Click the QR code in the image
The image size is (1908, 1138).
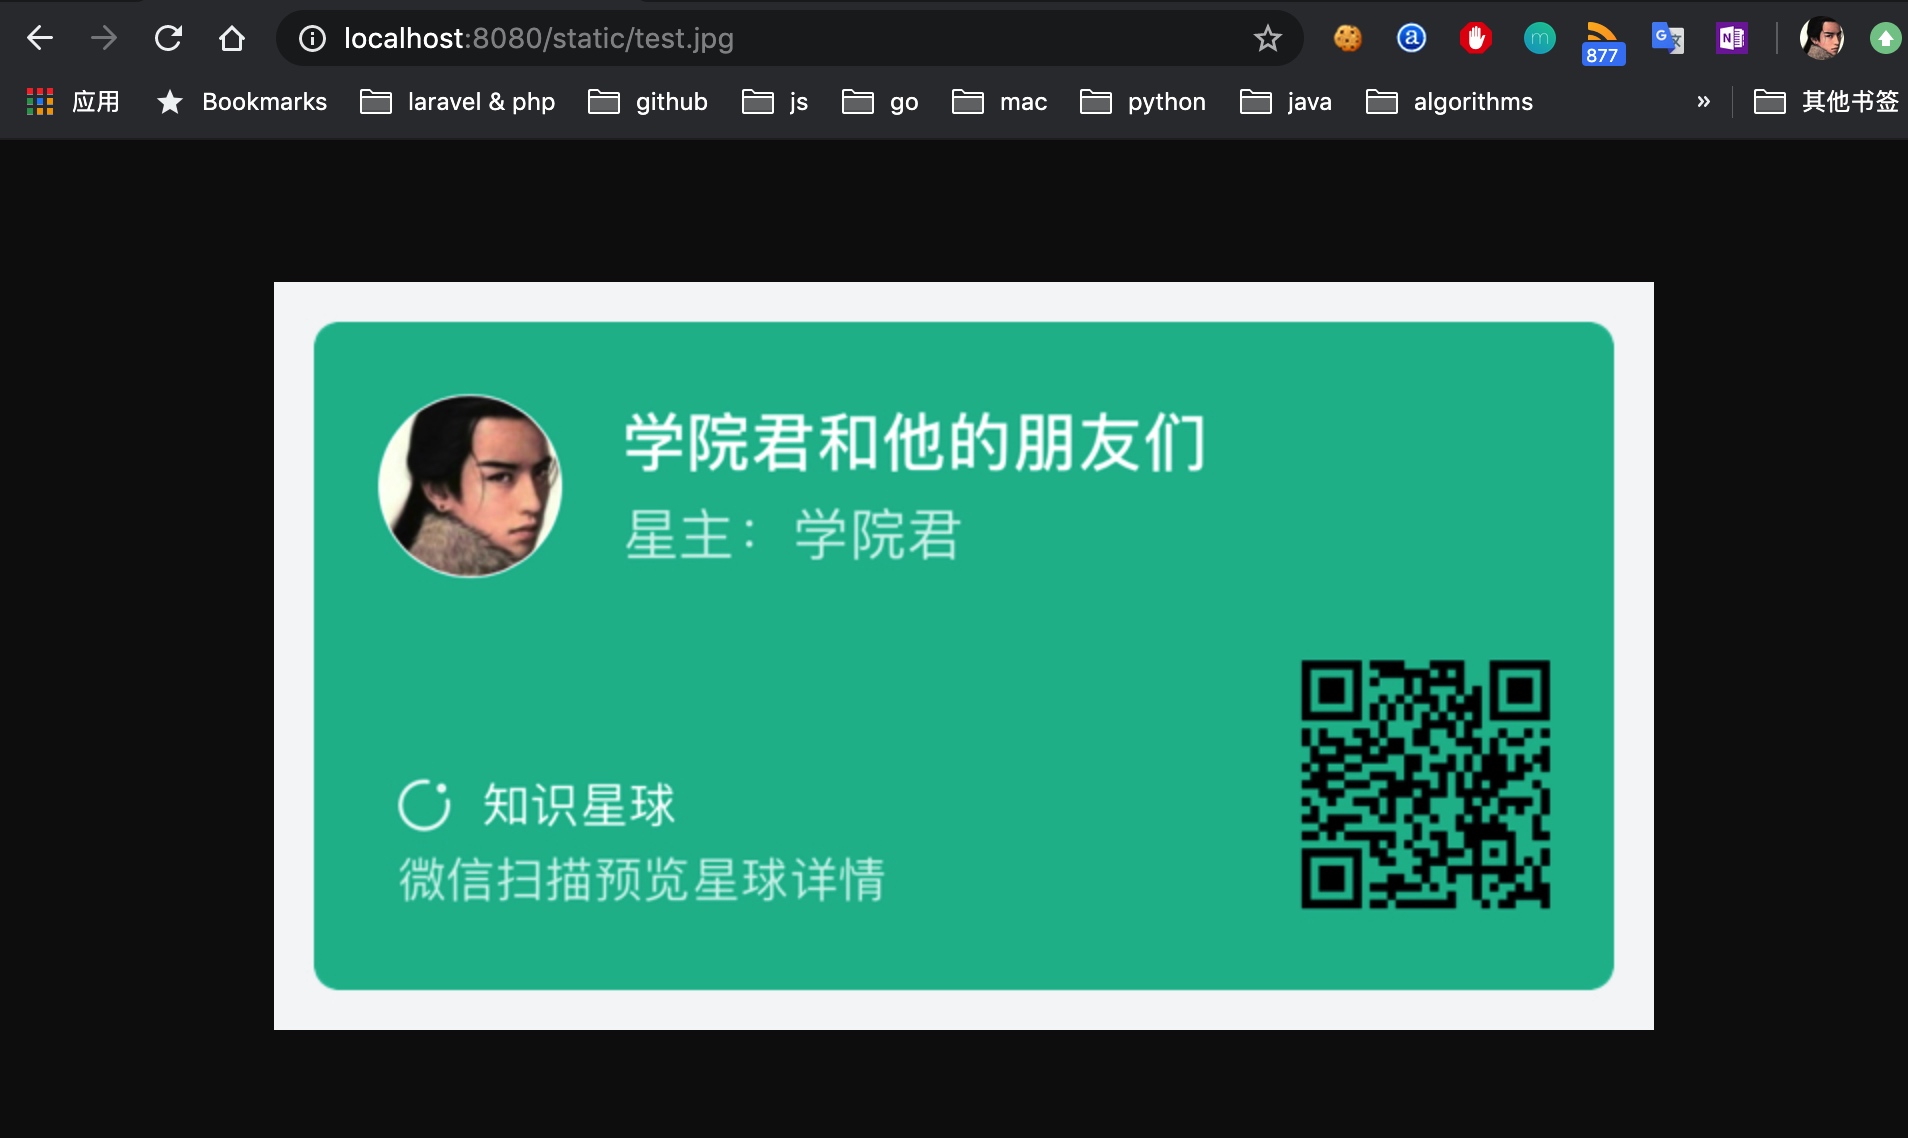click(x=1425, y=784)
